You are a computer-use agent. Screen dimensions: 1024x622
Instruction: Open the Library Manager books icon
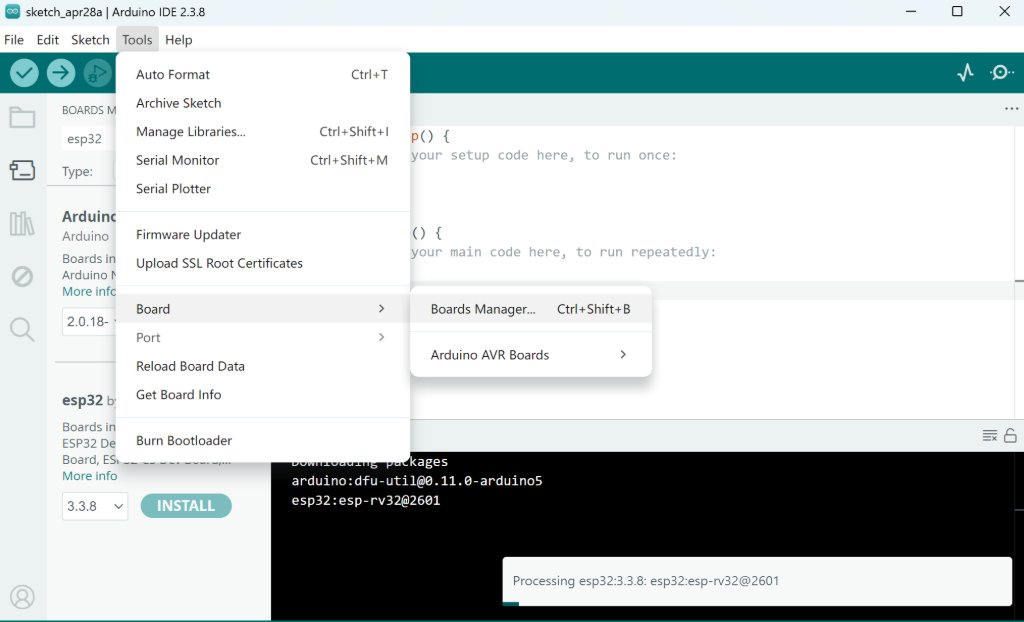point(22,223)
